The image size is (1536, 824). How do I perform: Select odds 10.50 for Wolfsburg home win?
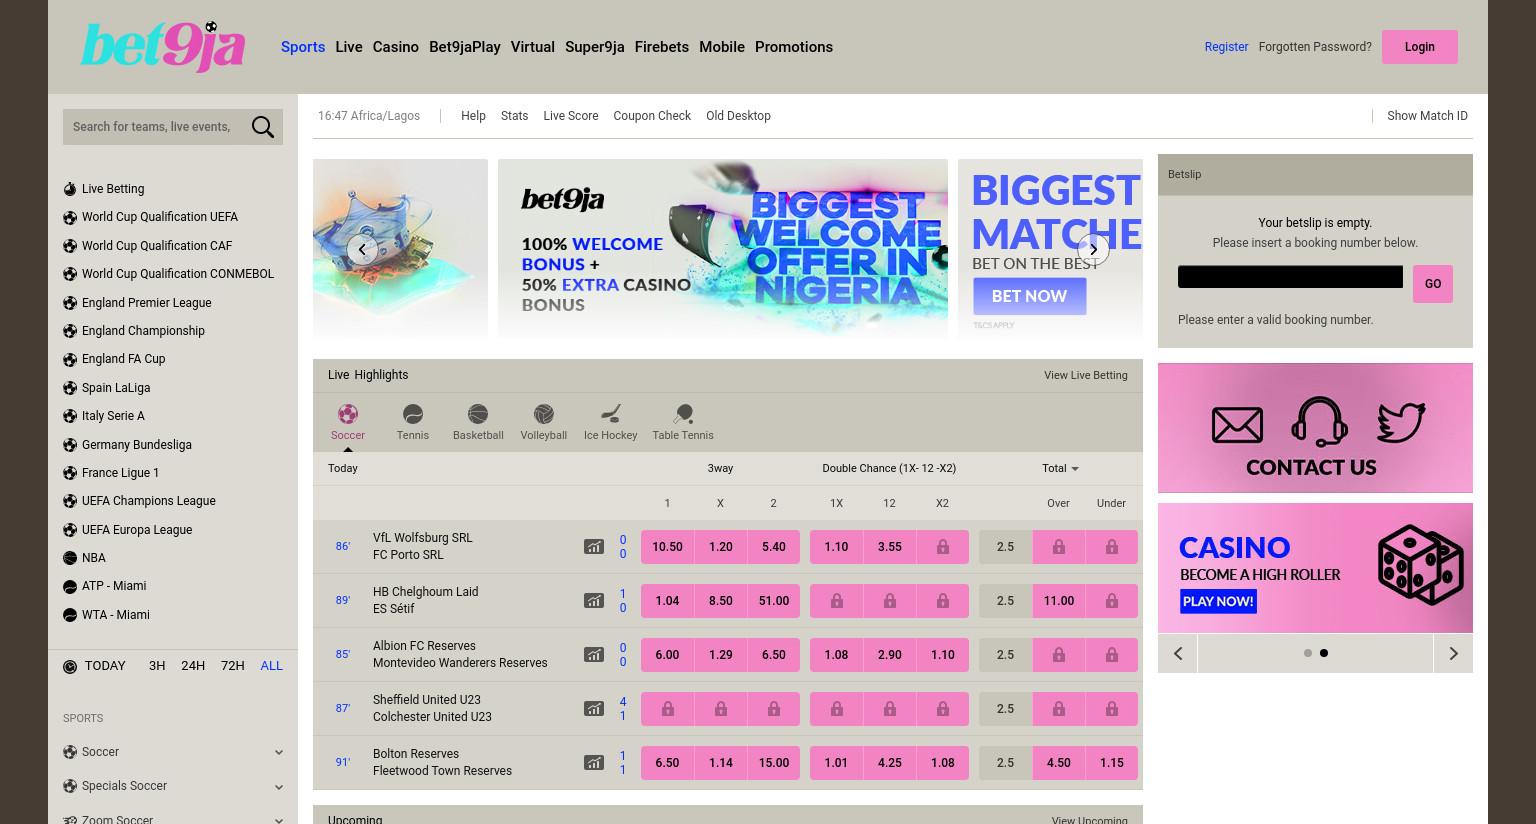(x=667, y=547)
